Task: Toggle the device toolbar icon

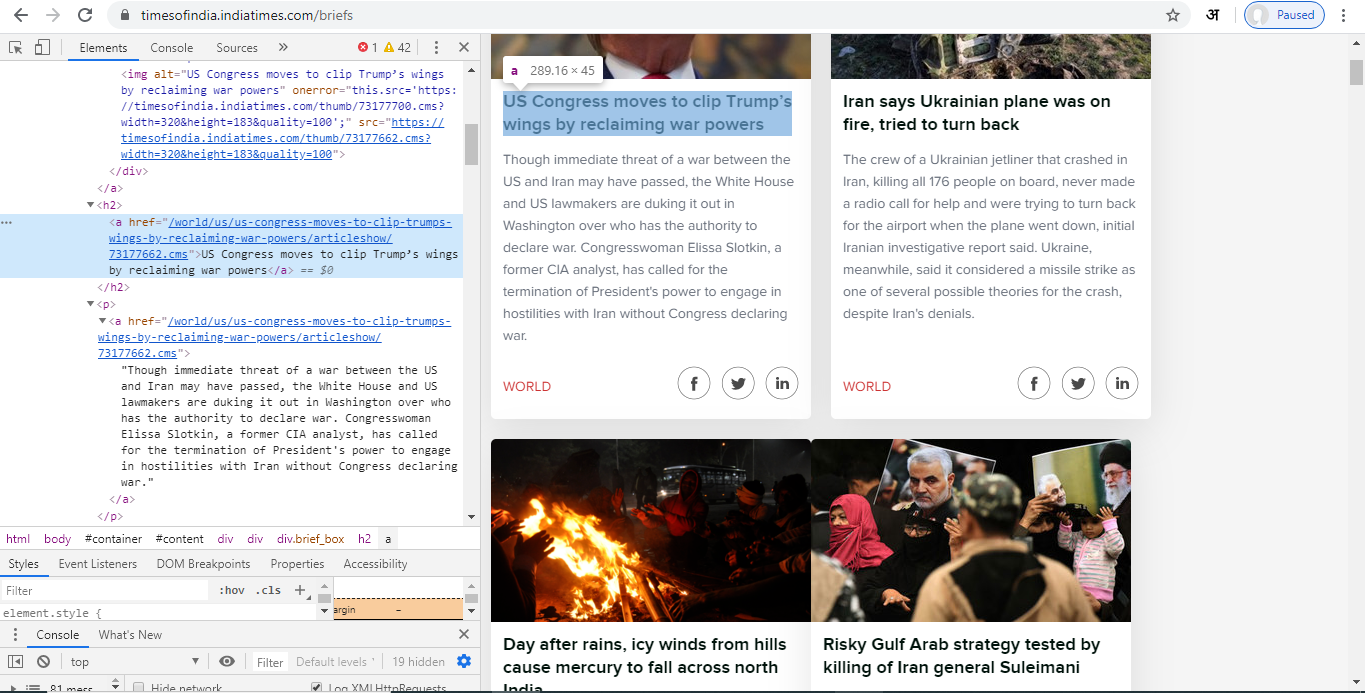Action: 42,47
